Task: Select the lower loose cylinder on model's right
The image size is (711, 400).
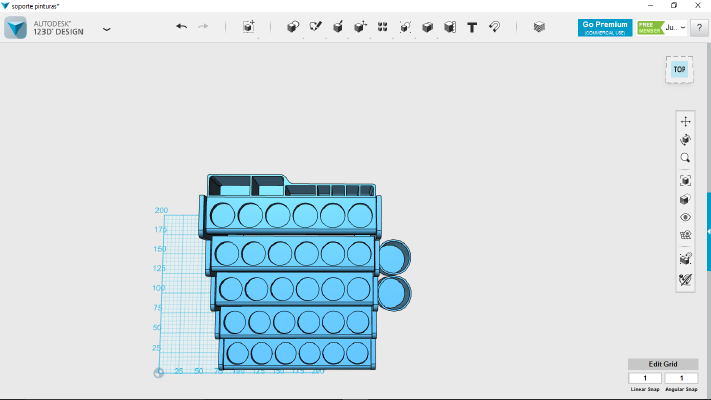Action: tap(394, 293)
